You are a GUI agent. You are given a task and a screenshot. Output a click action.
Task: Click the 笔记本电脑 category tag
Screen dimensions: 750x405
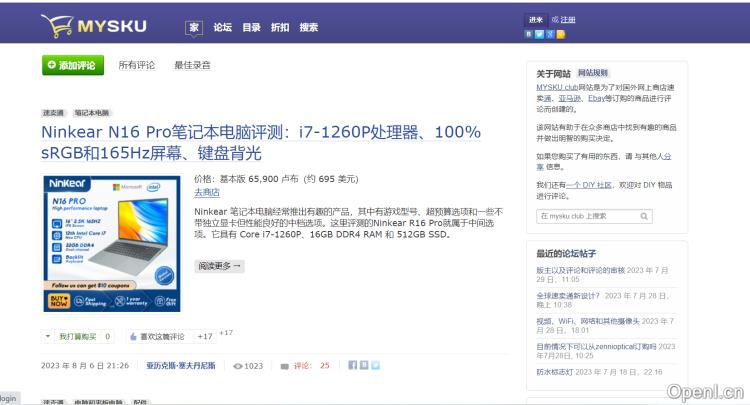tap(91, 113)
